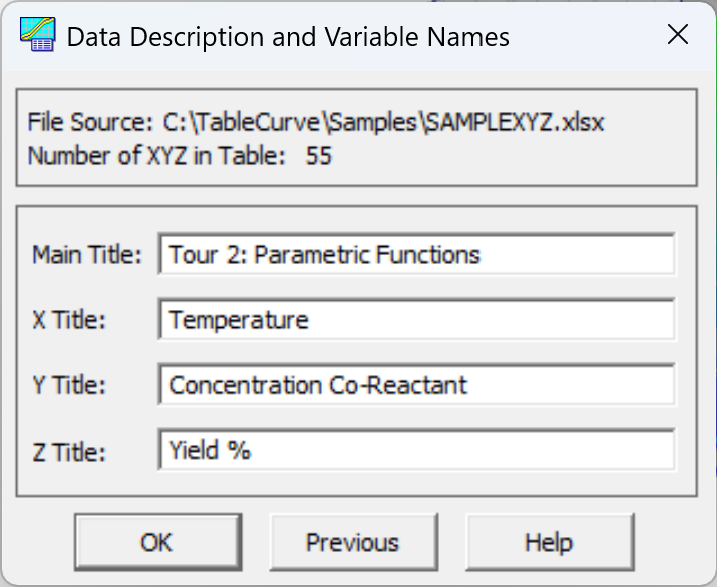Go back with the Previous button

click(353, 542)
